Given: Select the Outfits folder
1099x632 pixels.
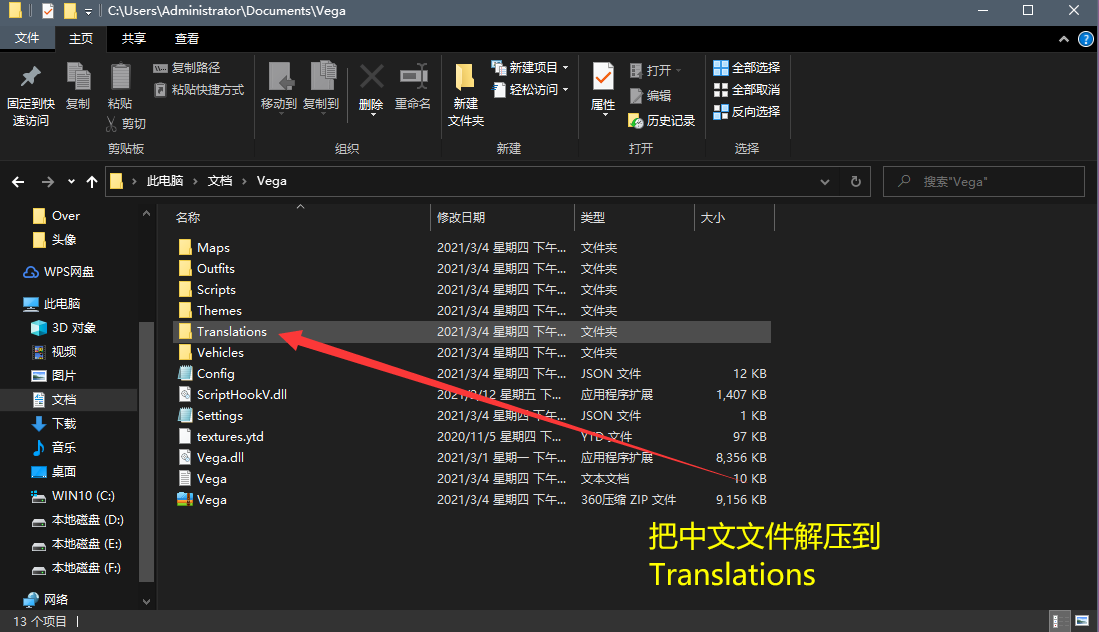Looking at the screenshot, I should click(x=472, y=268).
